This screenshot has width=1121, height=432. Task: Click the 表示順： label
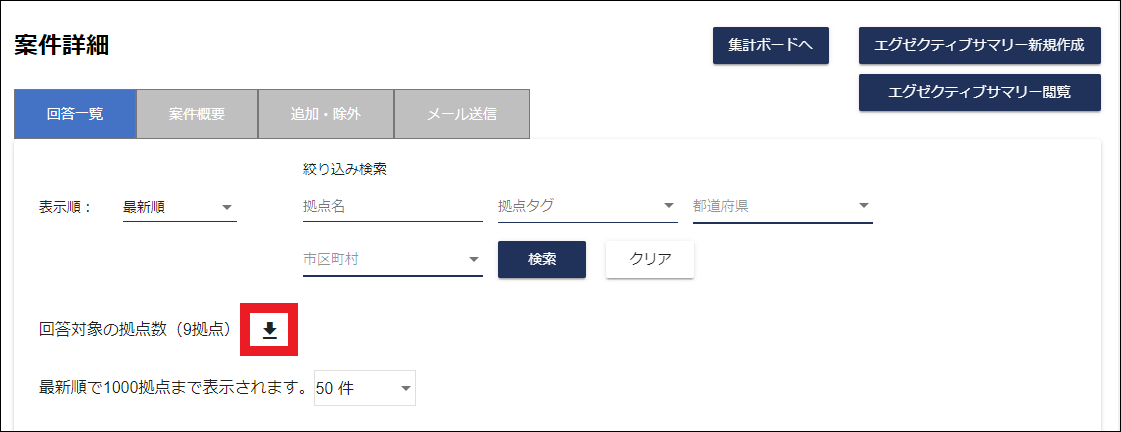tap(66, 208)
